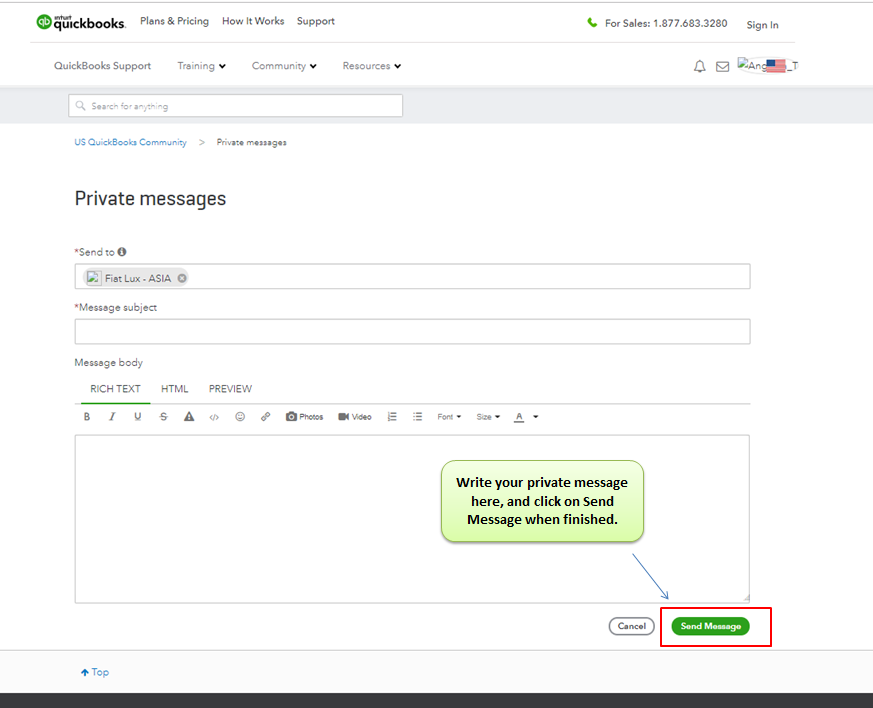The width and height of the screenshot is (873, 708).
Task: Open the emoji smiley picker
Action: (x=240, y=417)
